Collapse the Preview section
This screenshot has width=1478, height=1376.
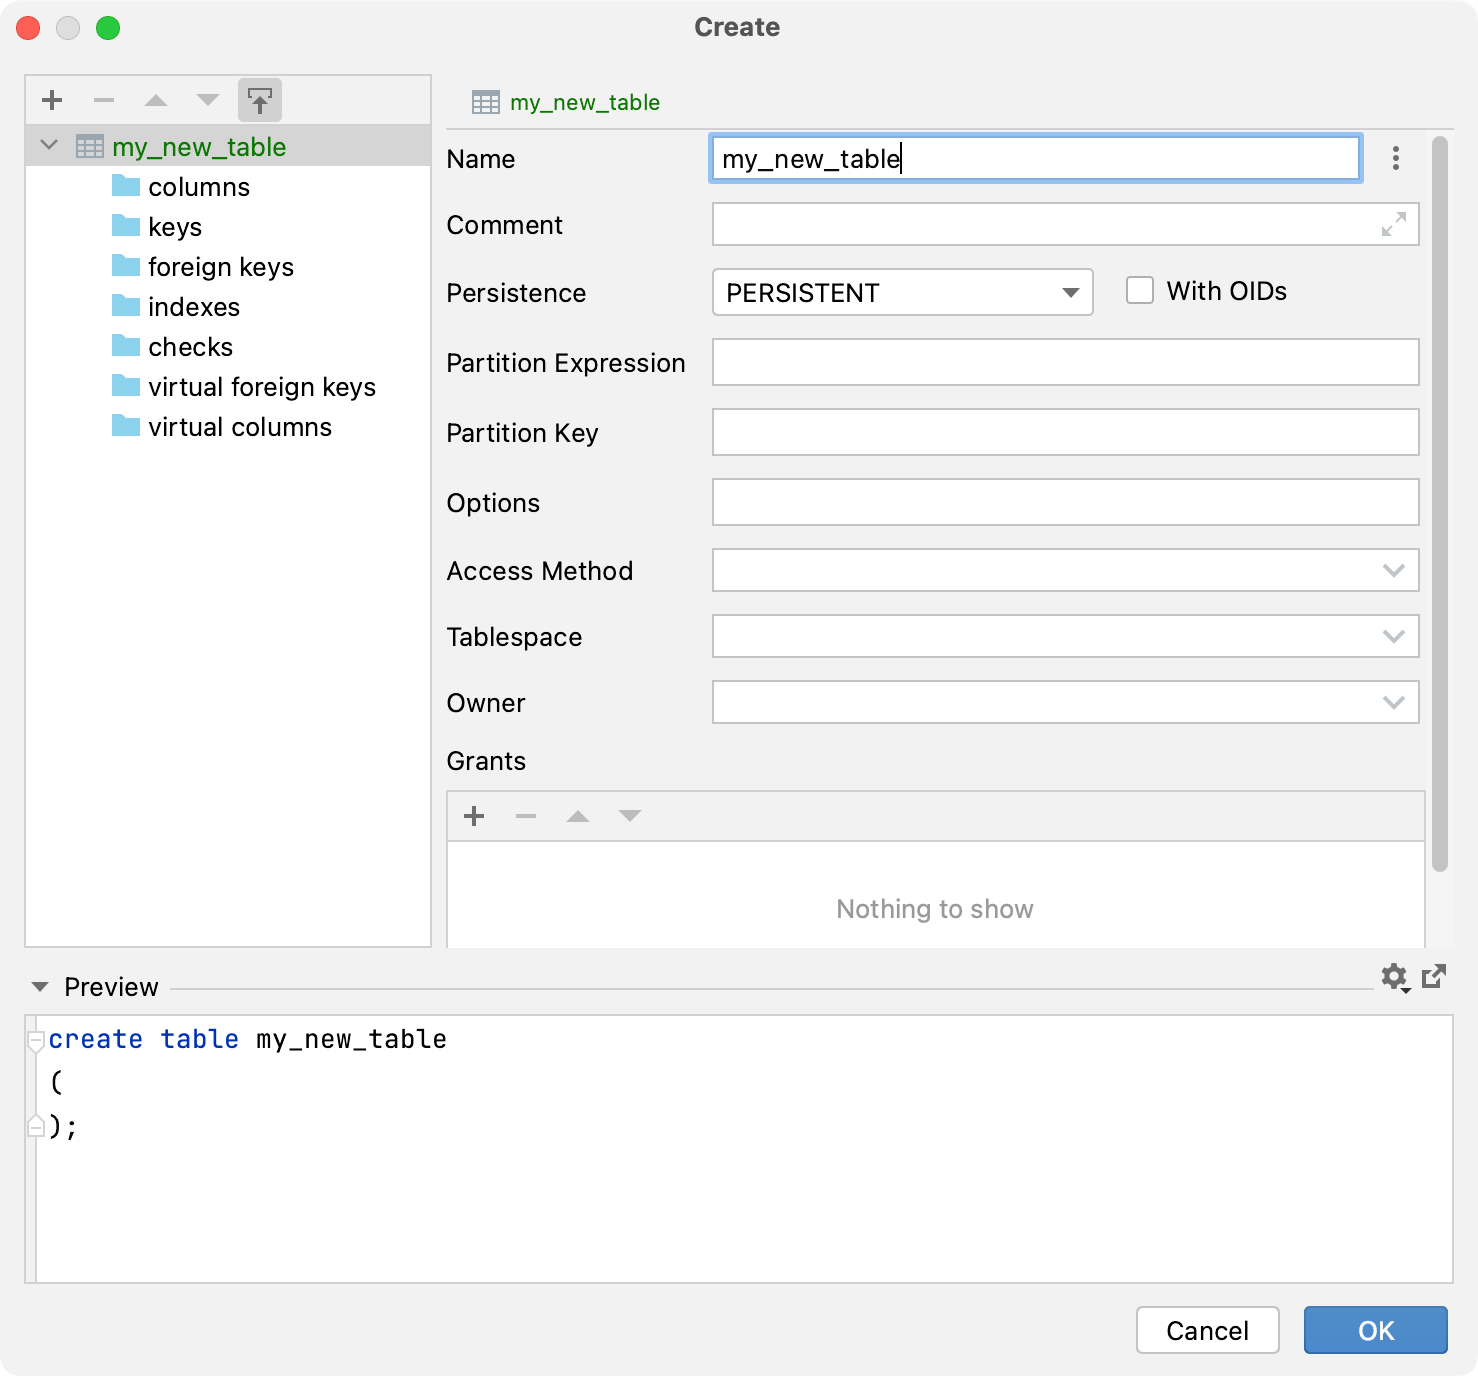click(40, 987)
